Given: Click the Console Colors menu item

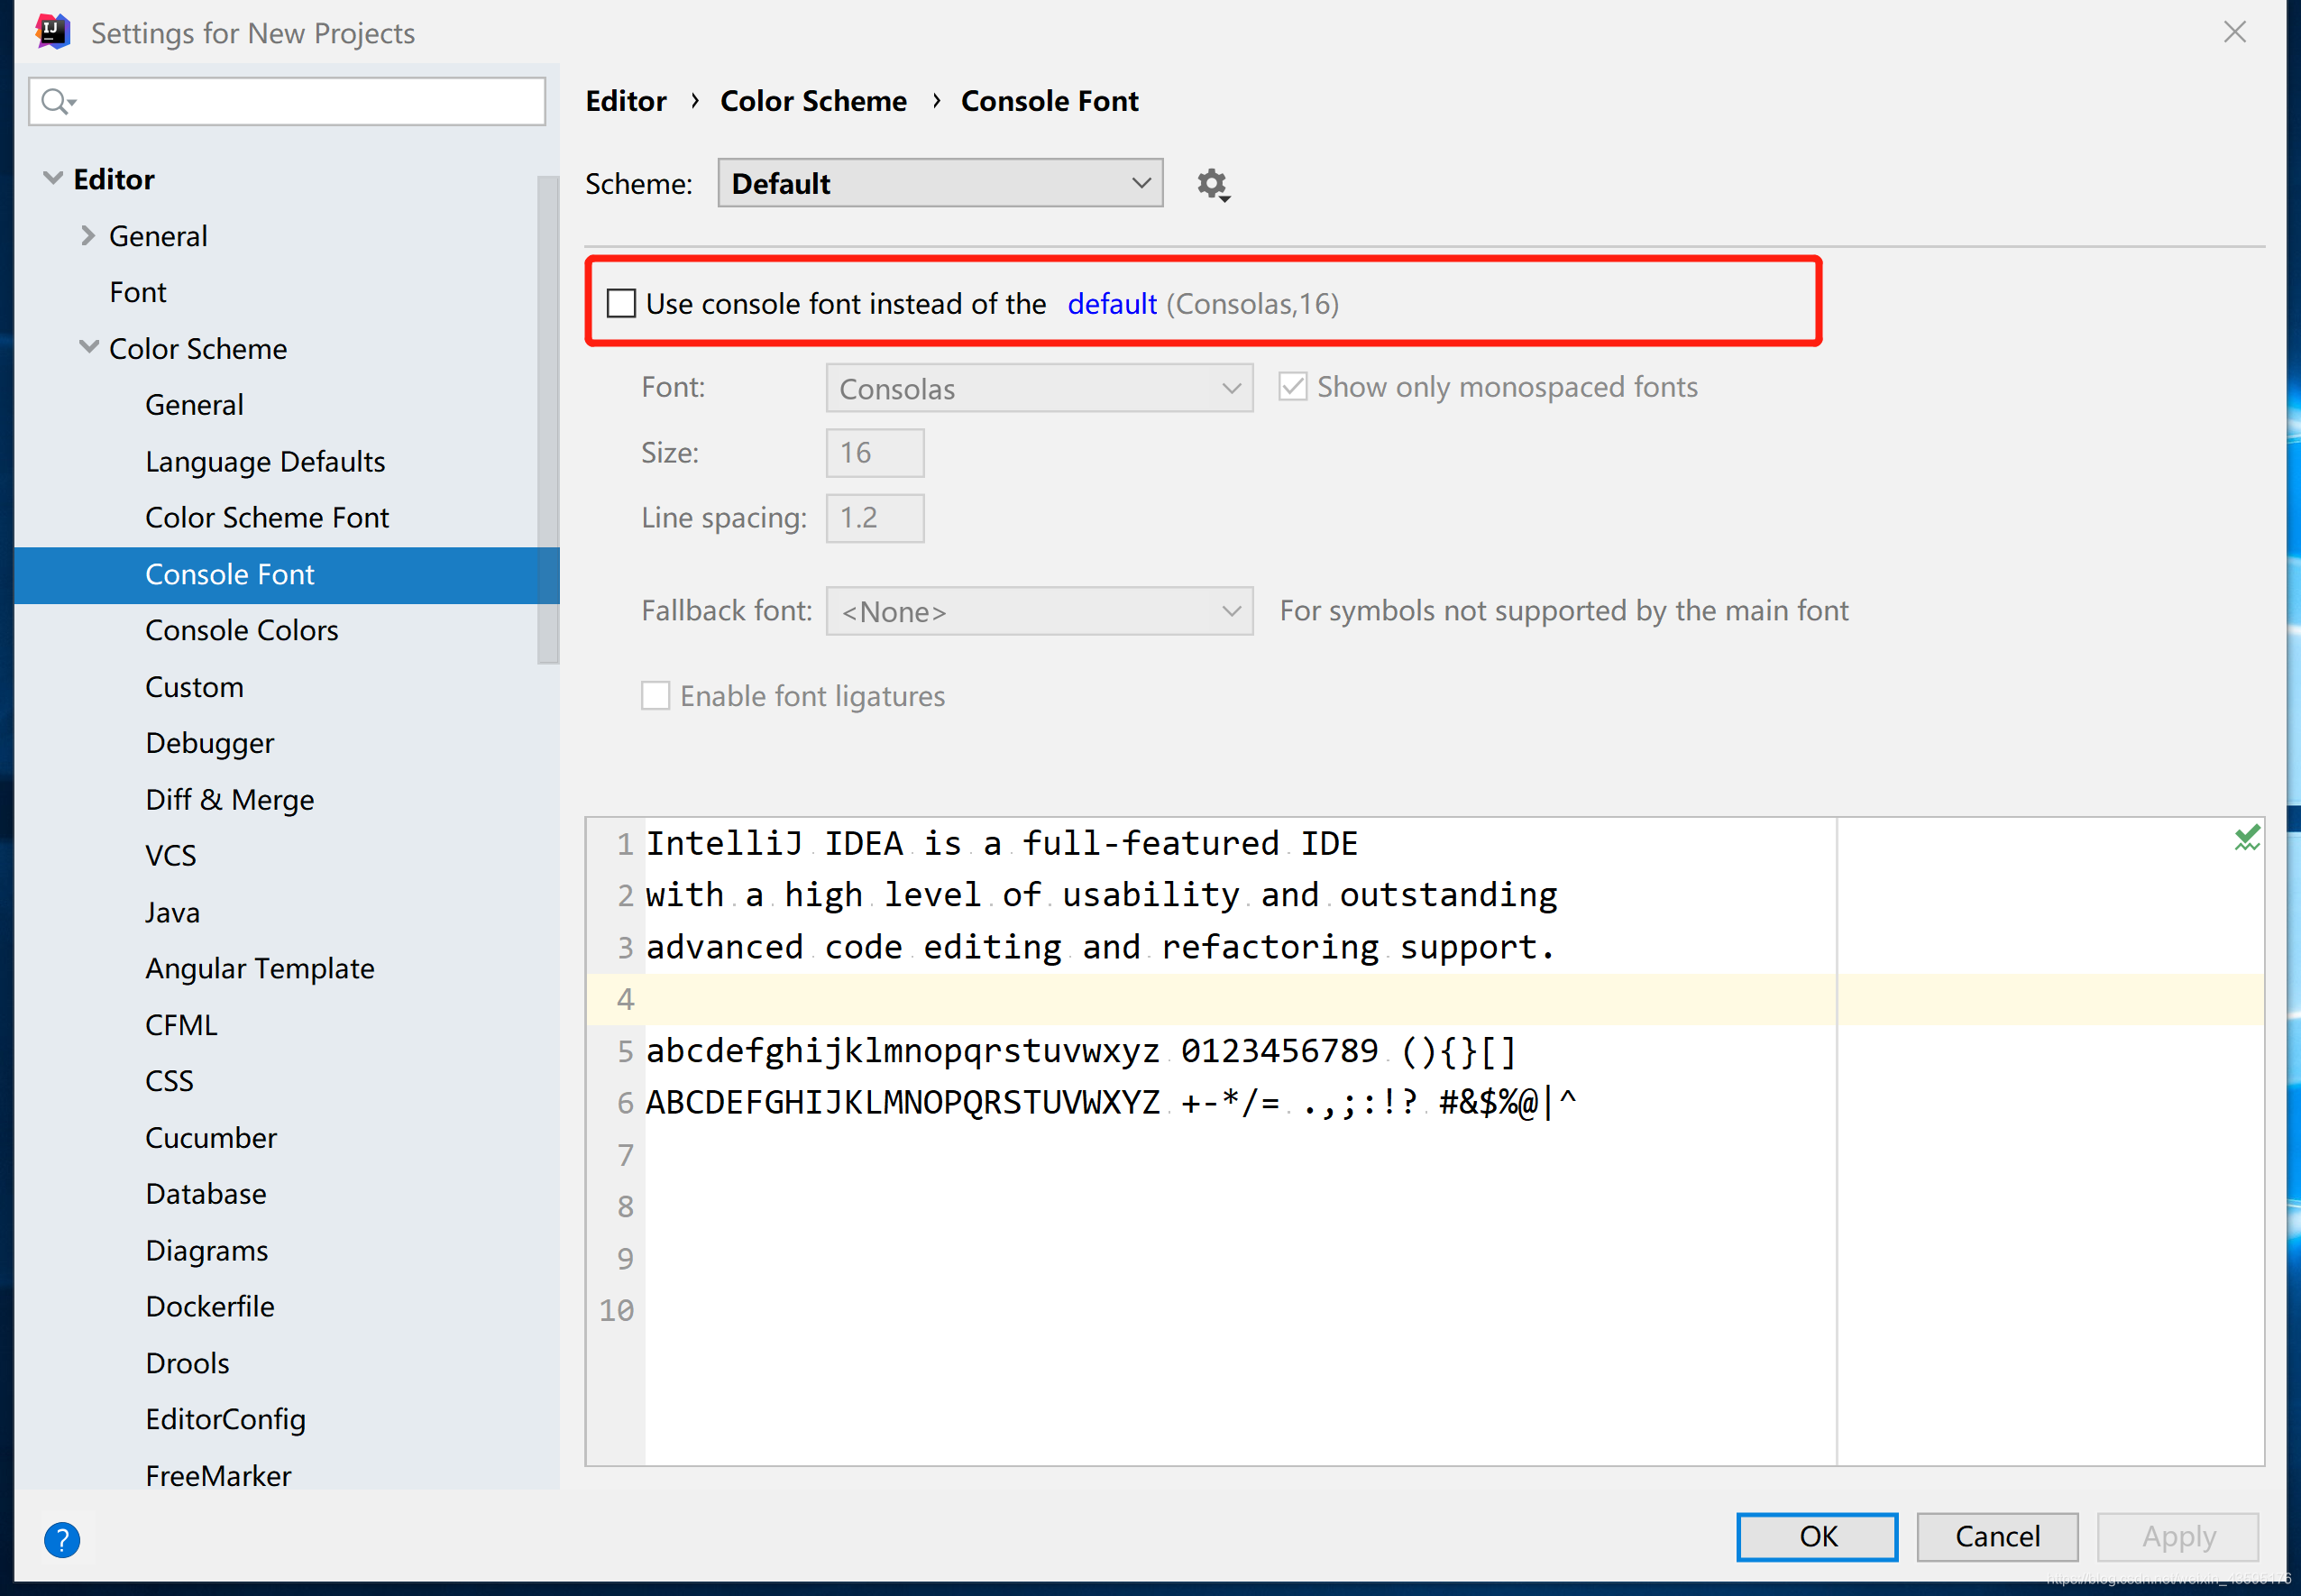Looking at the screenshot, I should (242, 629).
